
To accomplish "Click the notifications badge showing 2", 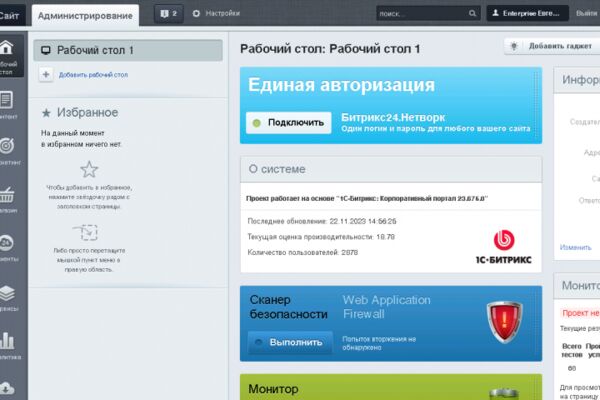I will (169, 14).
